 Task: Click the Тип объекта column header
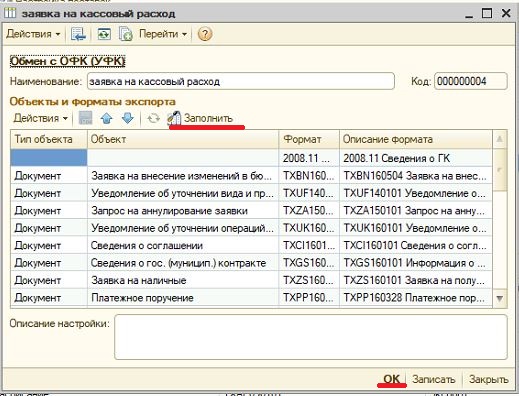tap(49, 139)
